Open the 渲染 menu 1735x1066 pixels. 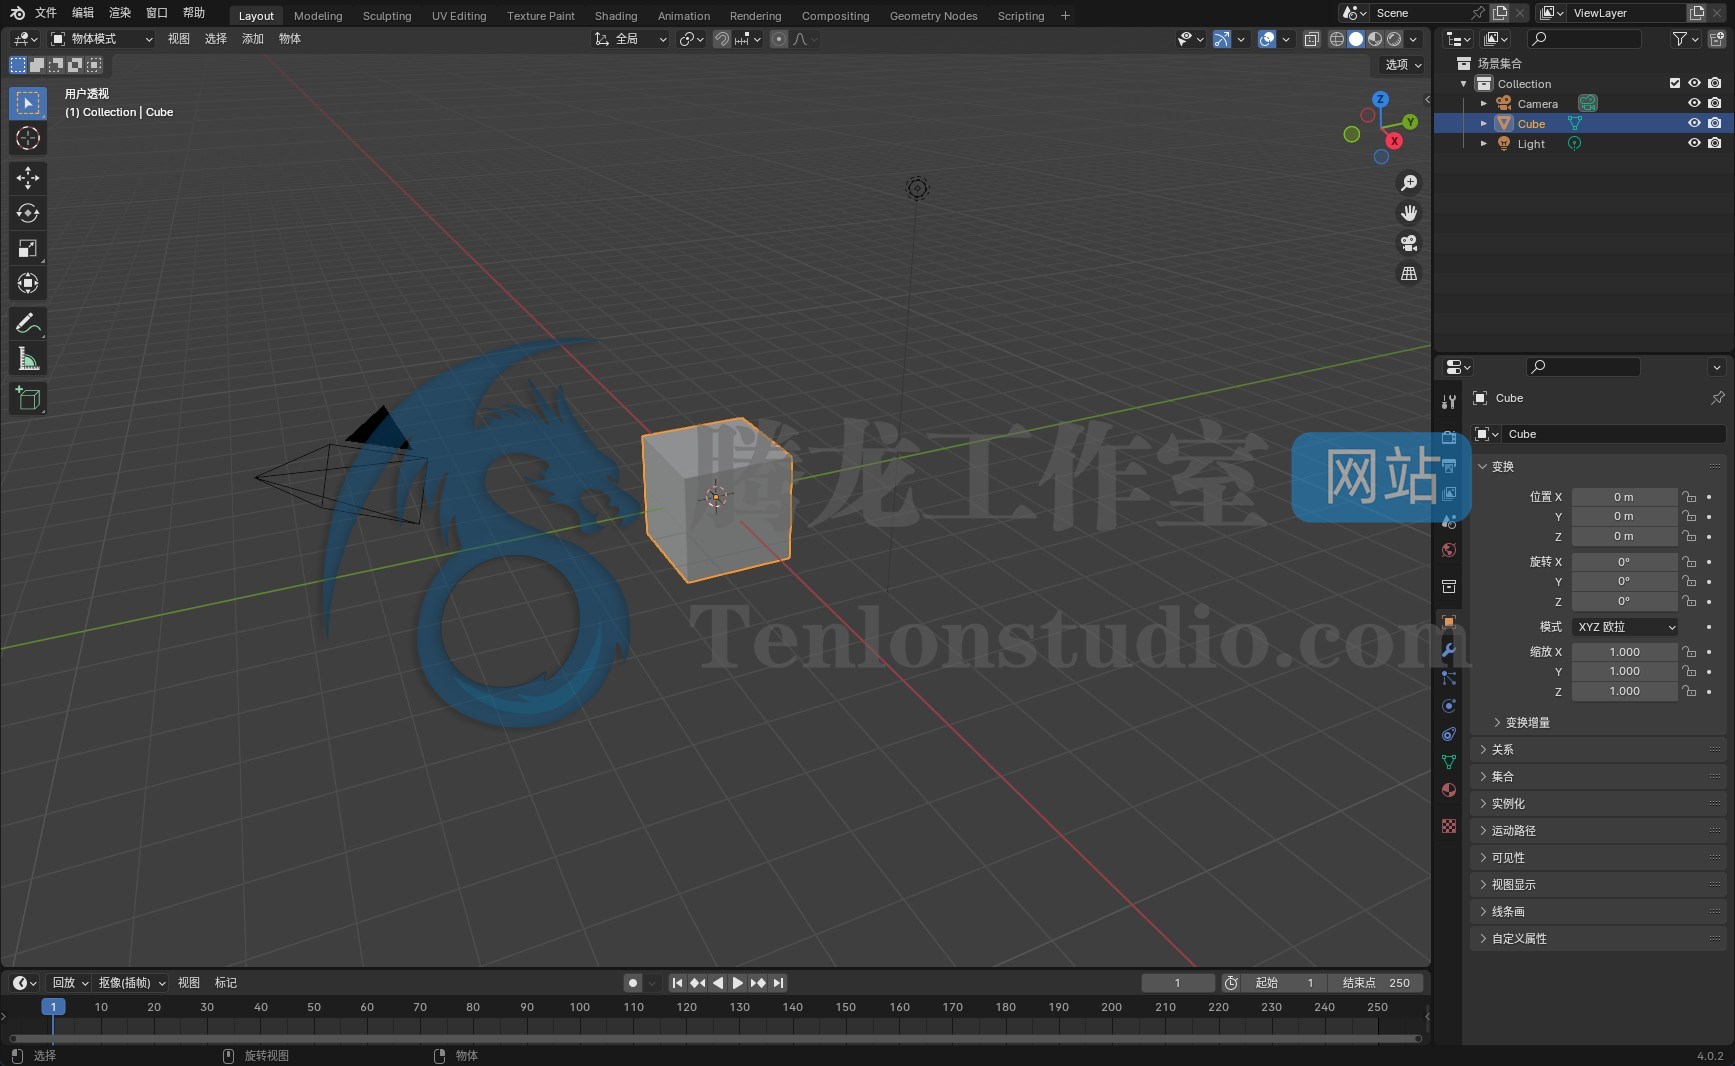point(120,13)
